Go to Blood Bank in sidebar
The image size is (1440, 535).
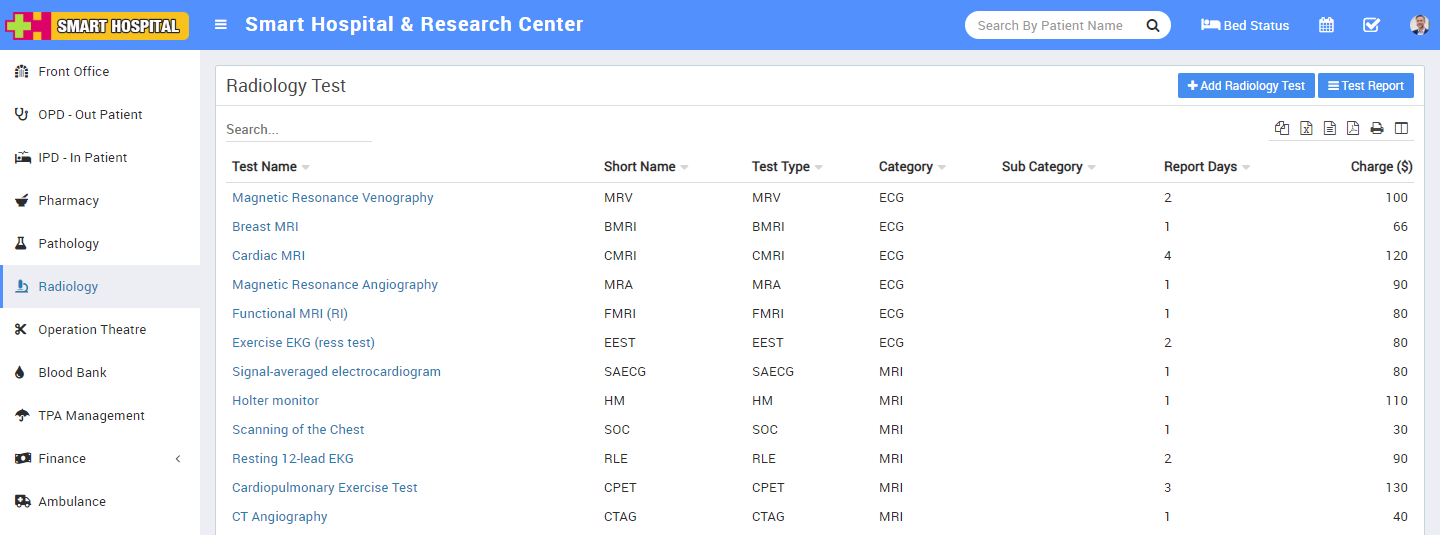click(72, 373)
